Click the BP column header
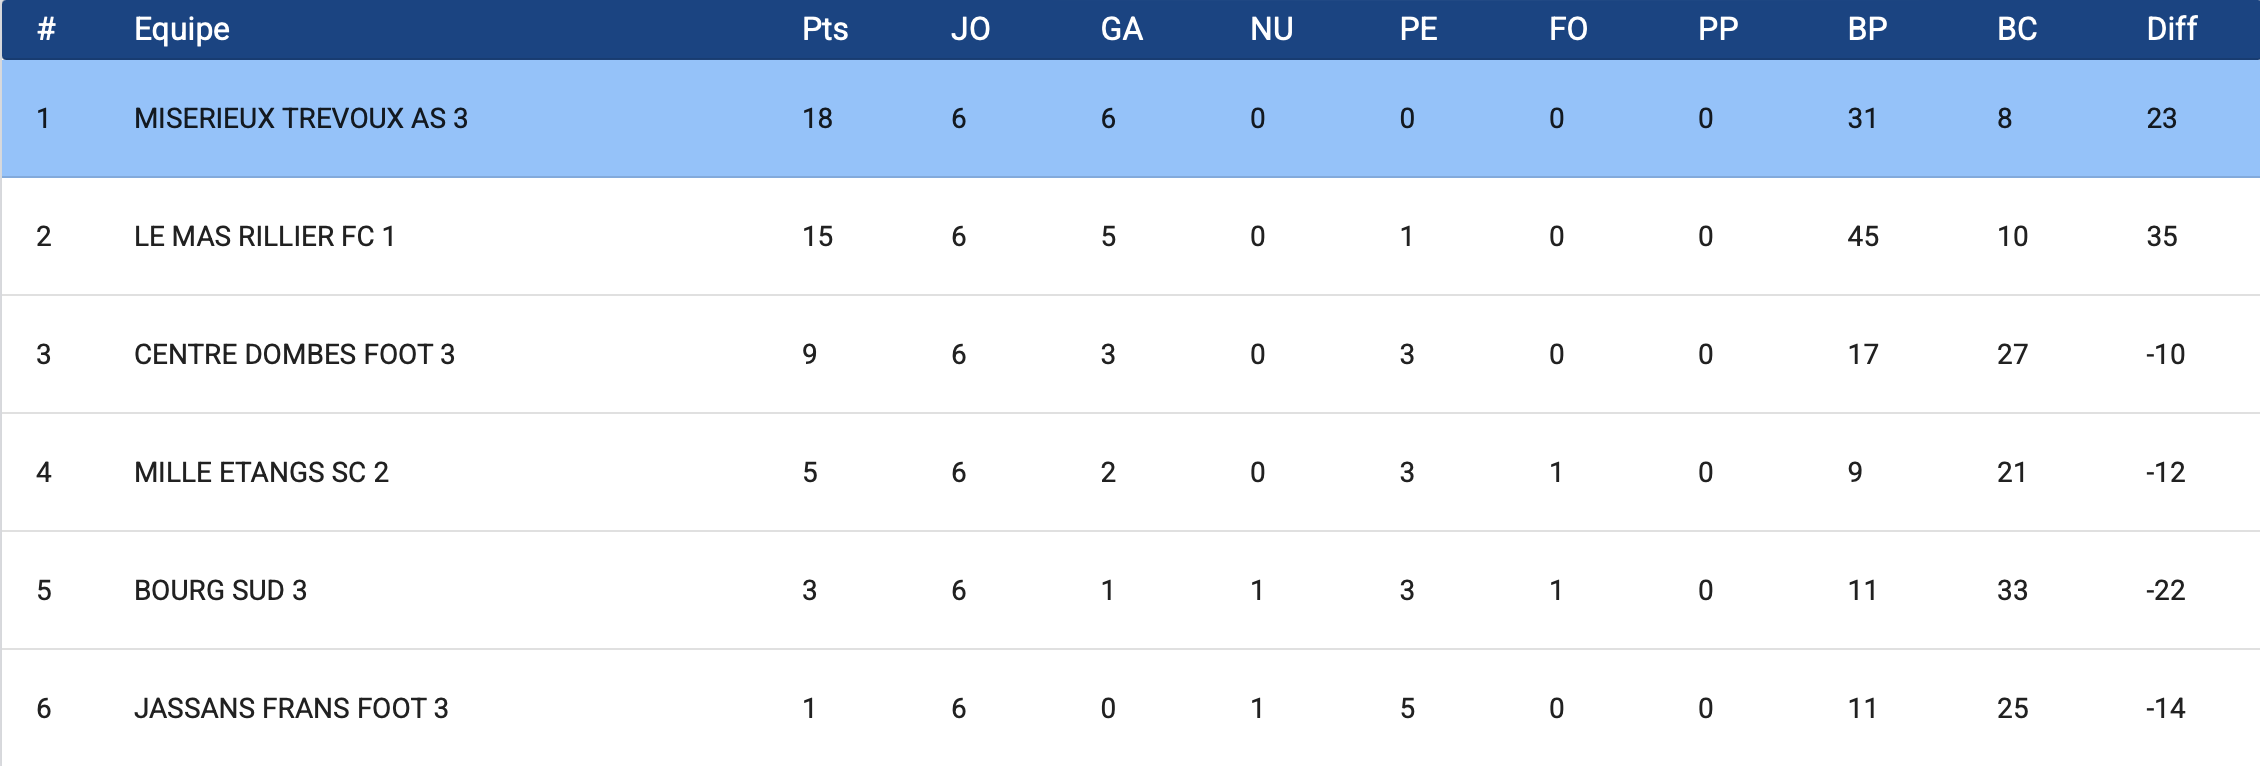The width and height of the screenshot is (2260, 766). tap(1867, 29)
